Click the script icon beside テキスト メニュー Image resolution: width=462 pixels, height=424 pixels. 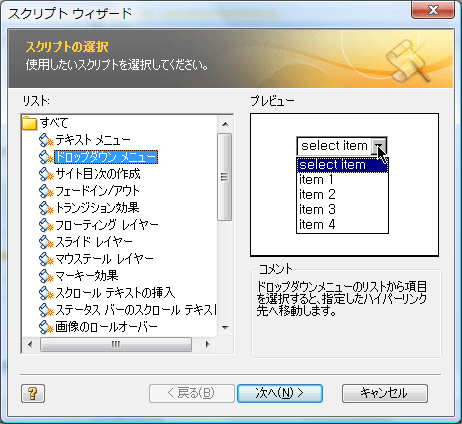click(x=46, y=140)
